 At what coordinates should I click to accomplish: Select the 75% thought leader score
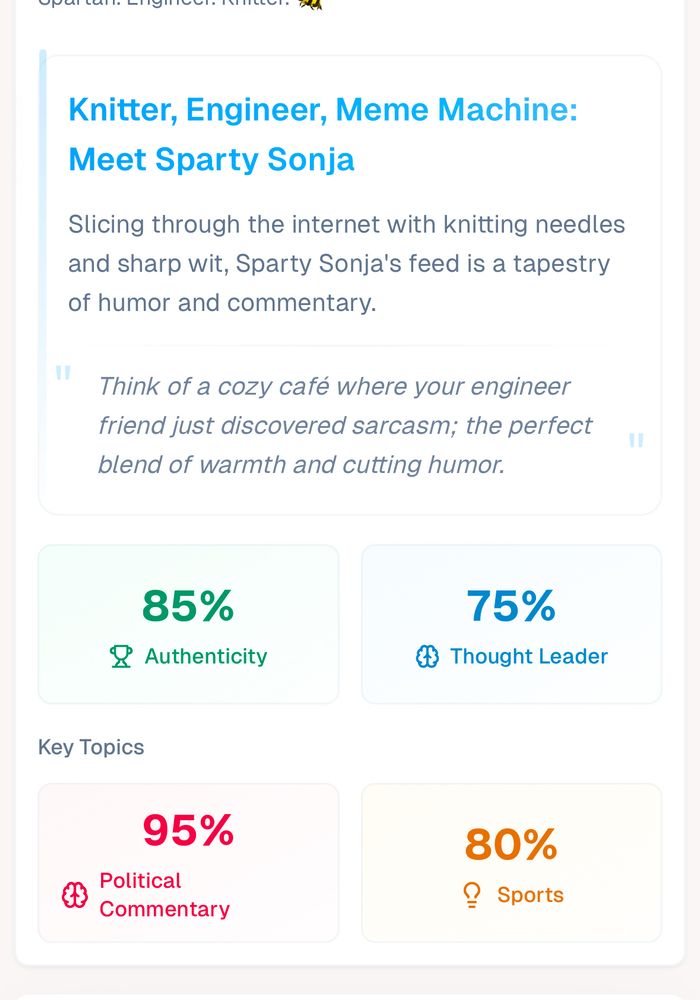(511, 606)
